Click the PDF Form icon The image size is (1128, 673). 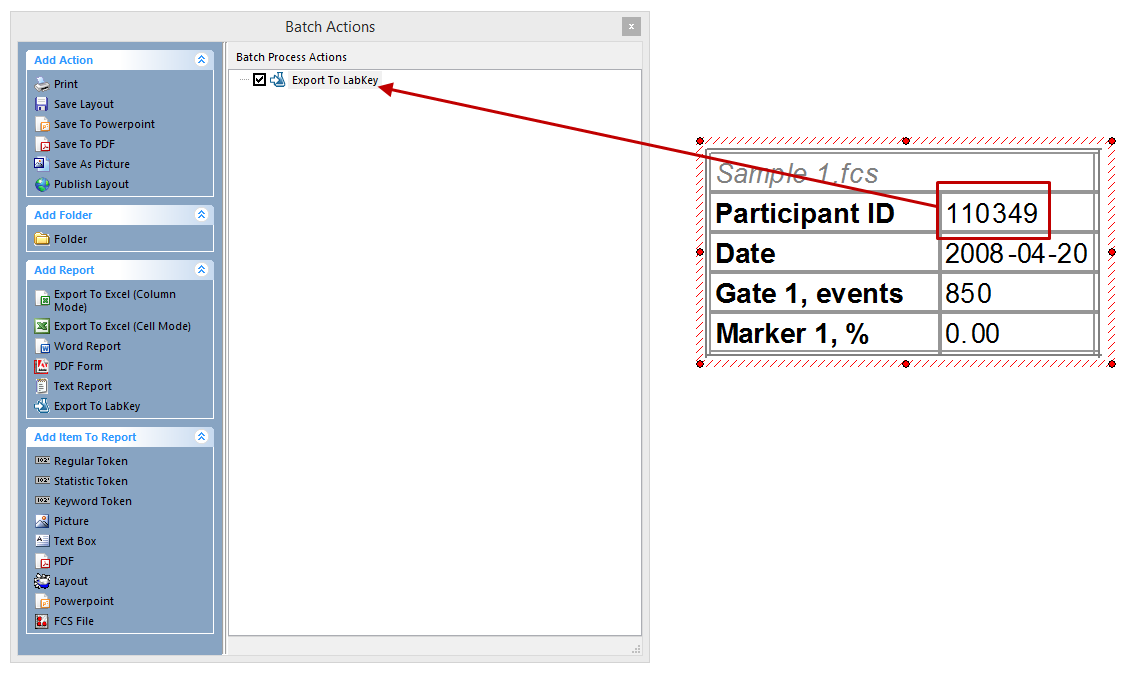point(42,366)
